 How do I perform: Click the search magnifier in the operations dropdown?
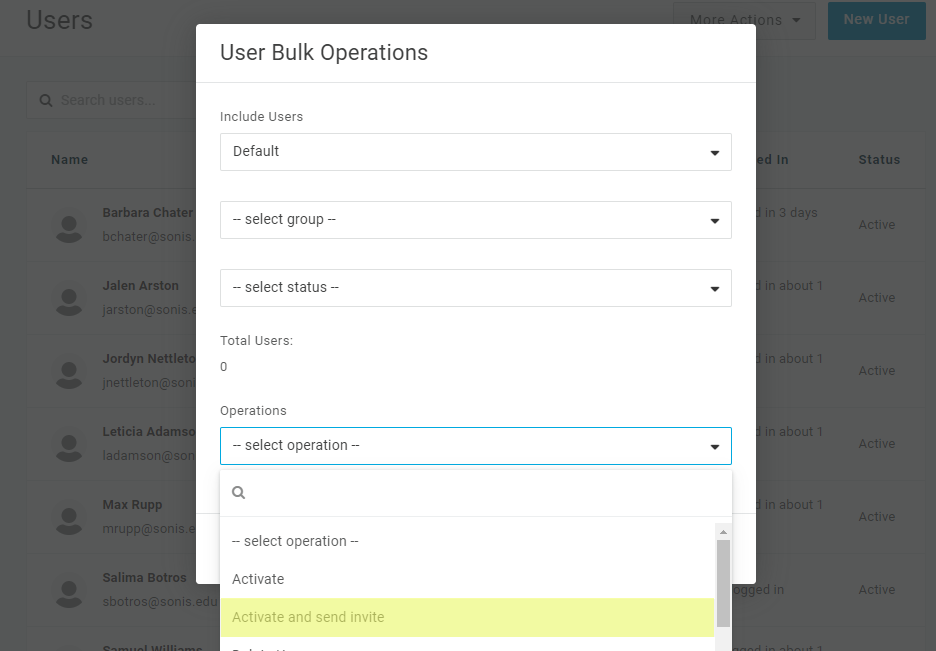point(239,492)
